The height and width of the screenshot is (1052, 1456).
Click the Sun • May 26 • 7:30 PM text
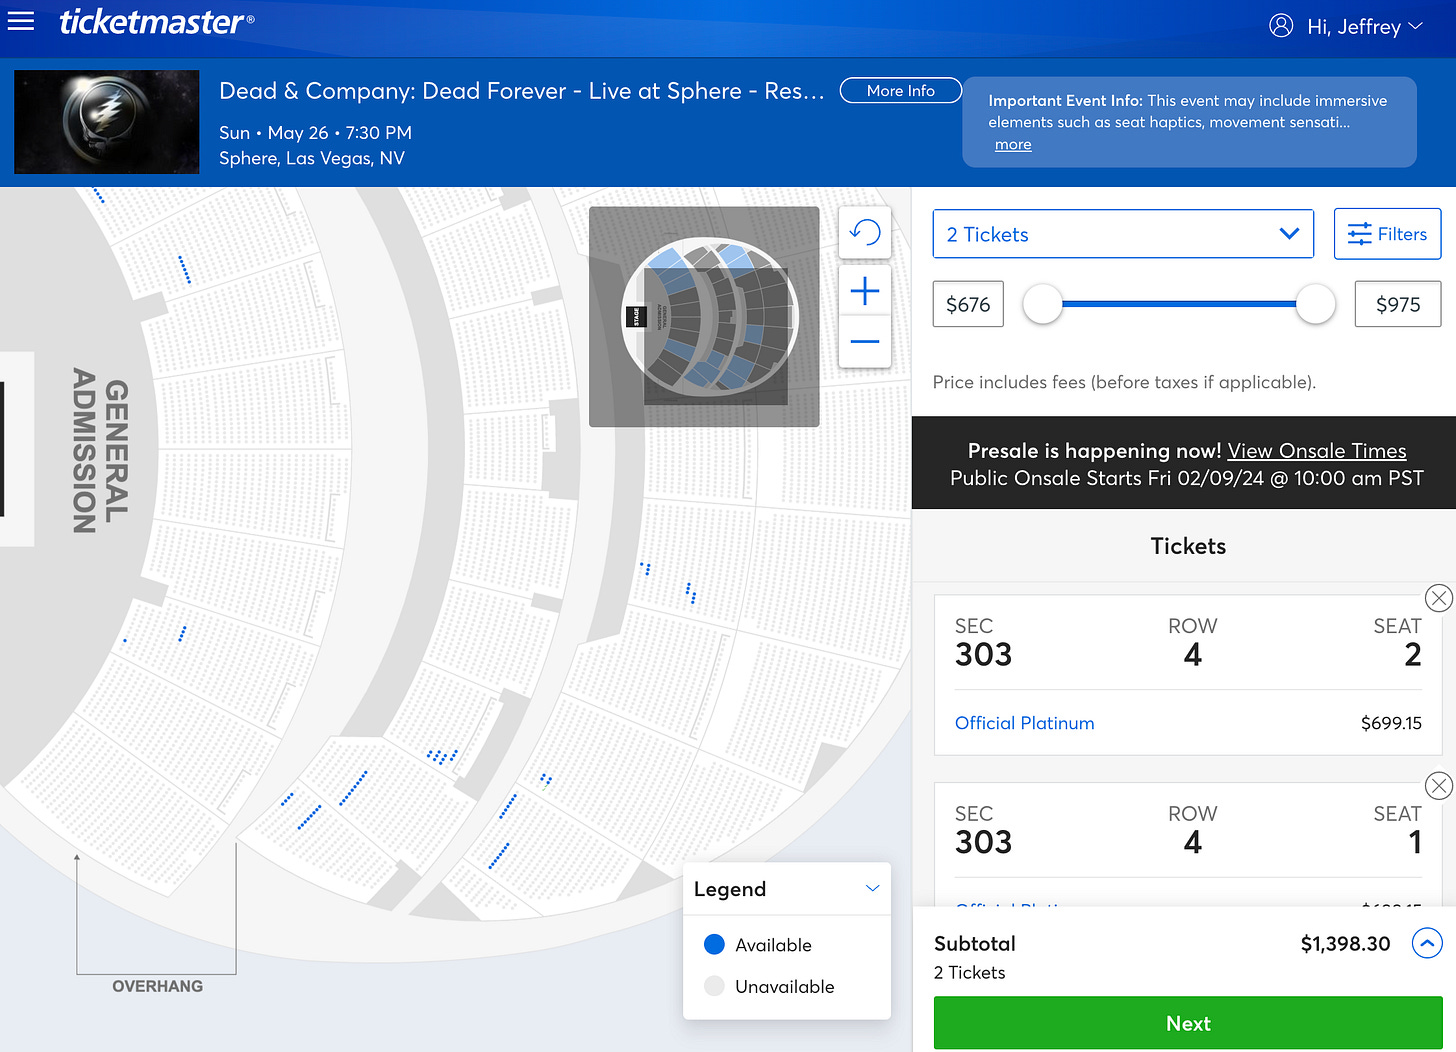tap(315, 133)
